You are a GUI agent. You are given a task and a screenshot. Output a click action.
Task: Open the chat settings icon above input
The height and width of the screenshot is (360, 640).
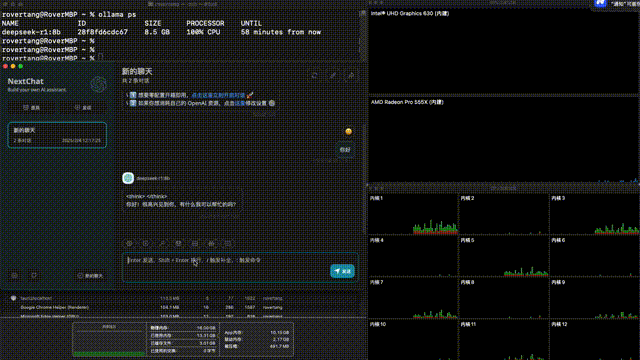click(129, 243)
